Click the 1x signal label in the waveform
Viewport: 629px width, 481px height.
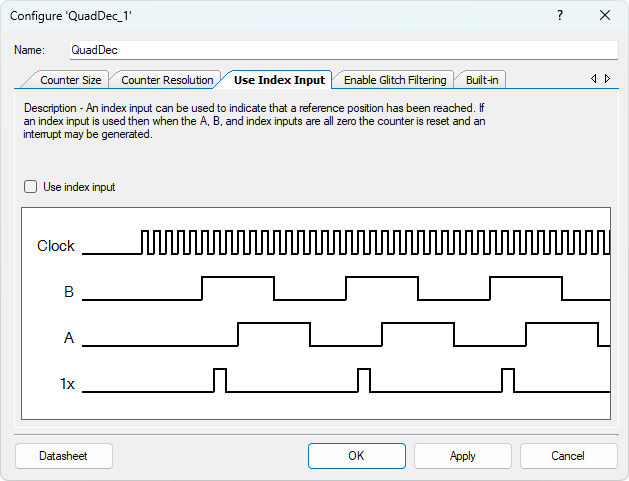67,384
